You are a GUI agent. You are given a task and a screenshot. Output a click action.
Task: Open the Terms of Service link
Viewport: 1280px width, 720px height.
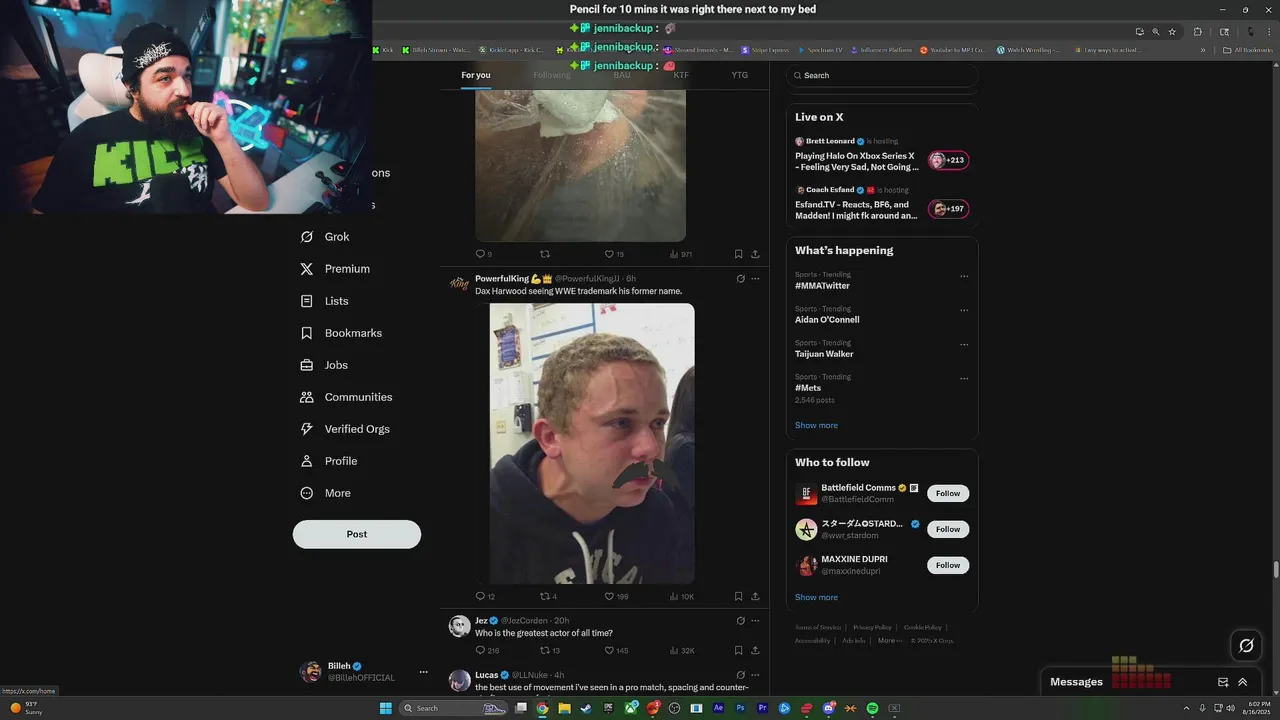coord(818,627)
